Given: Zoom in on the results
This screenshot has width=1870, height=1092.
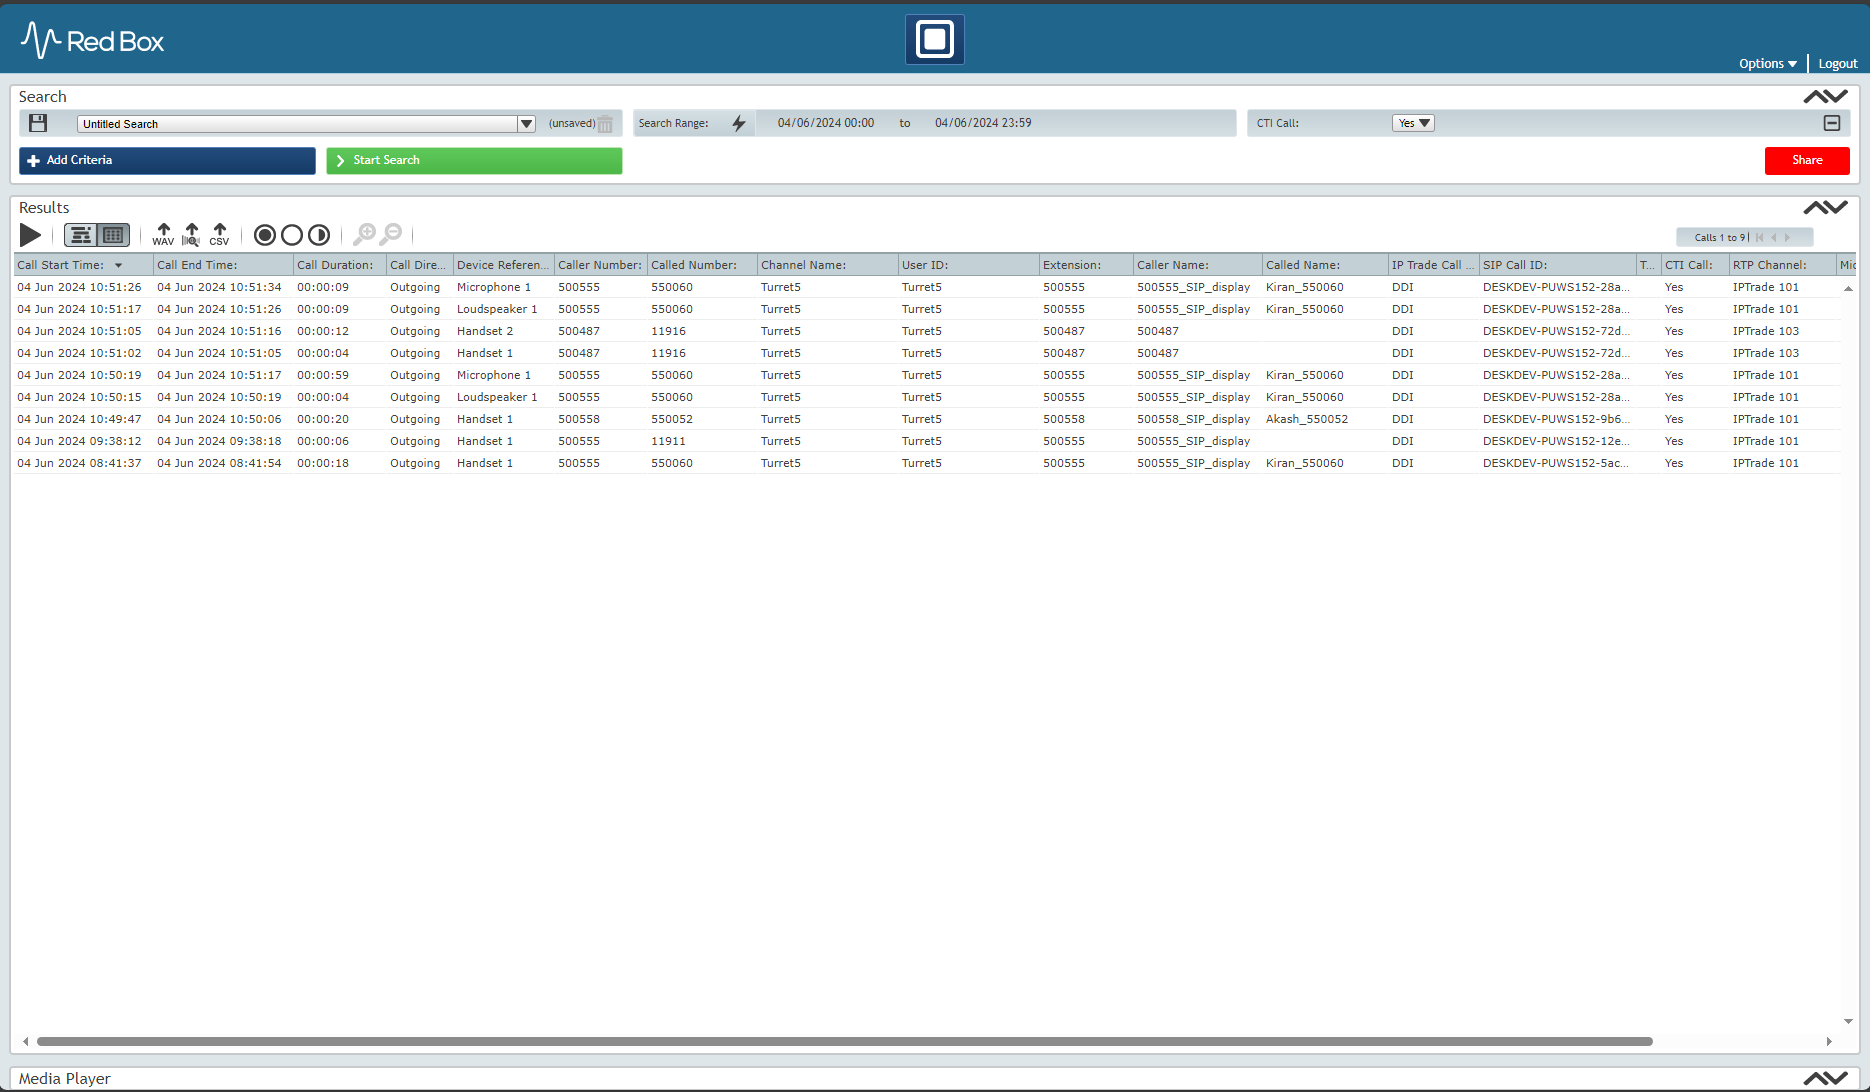Looking at the screenshot, I should 364,235.
